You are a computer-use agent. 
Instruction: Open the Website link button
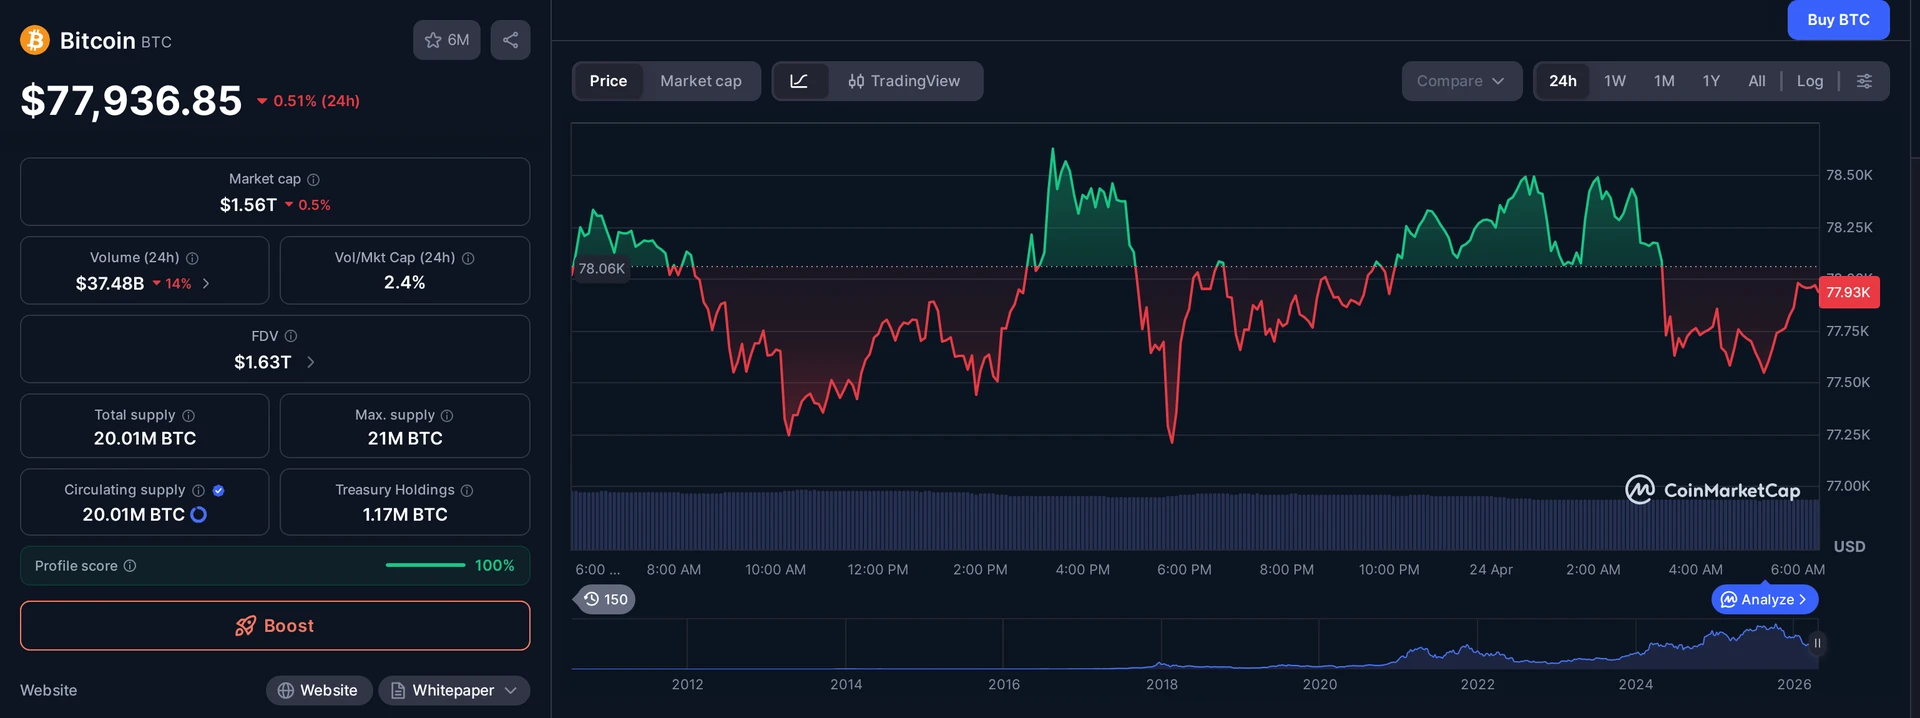(318, 690)
